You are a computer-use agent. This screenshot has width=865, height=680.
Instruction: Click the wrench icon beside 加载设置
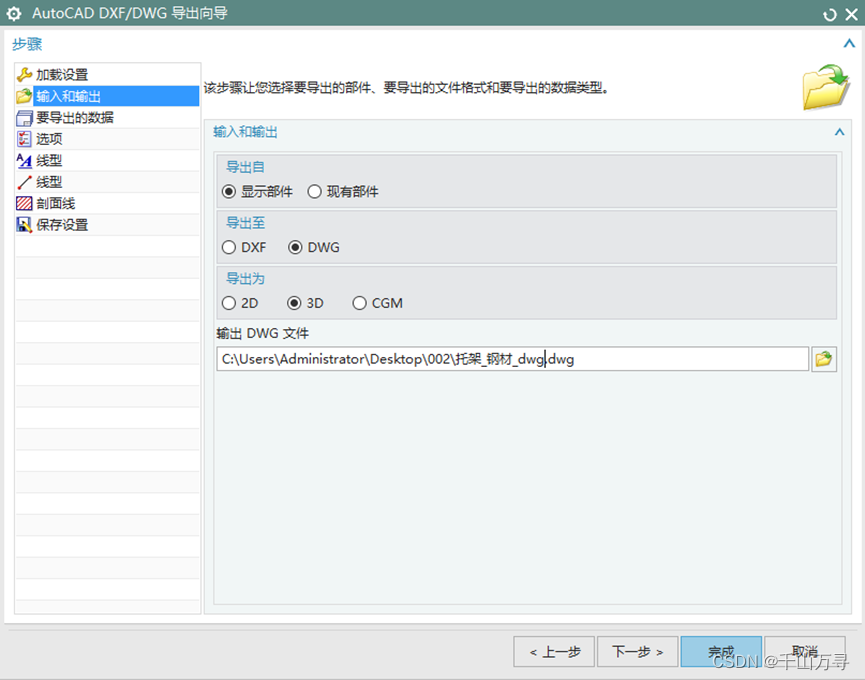click(x=24, y=74)
